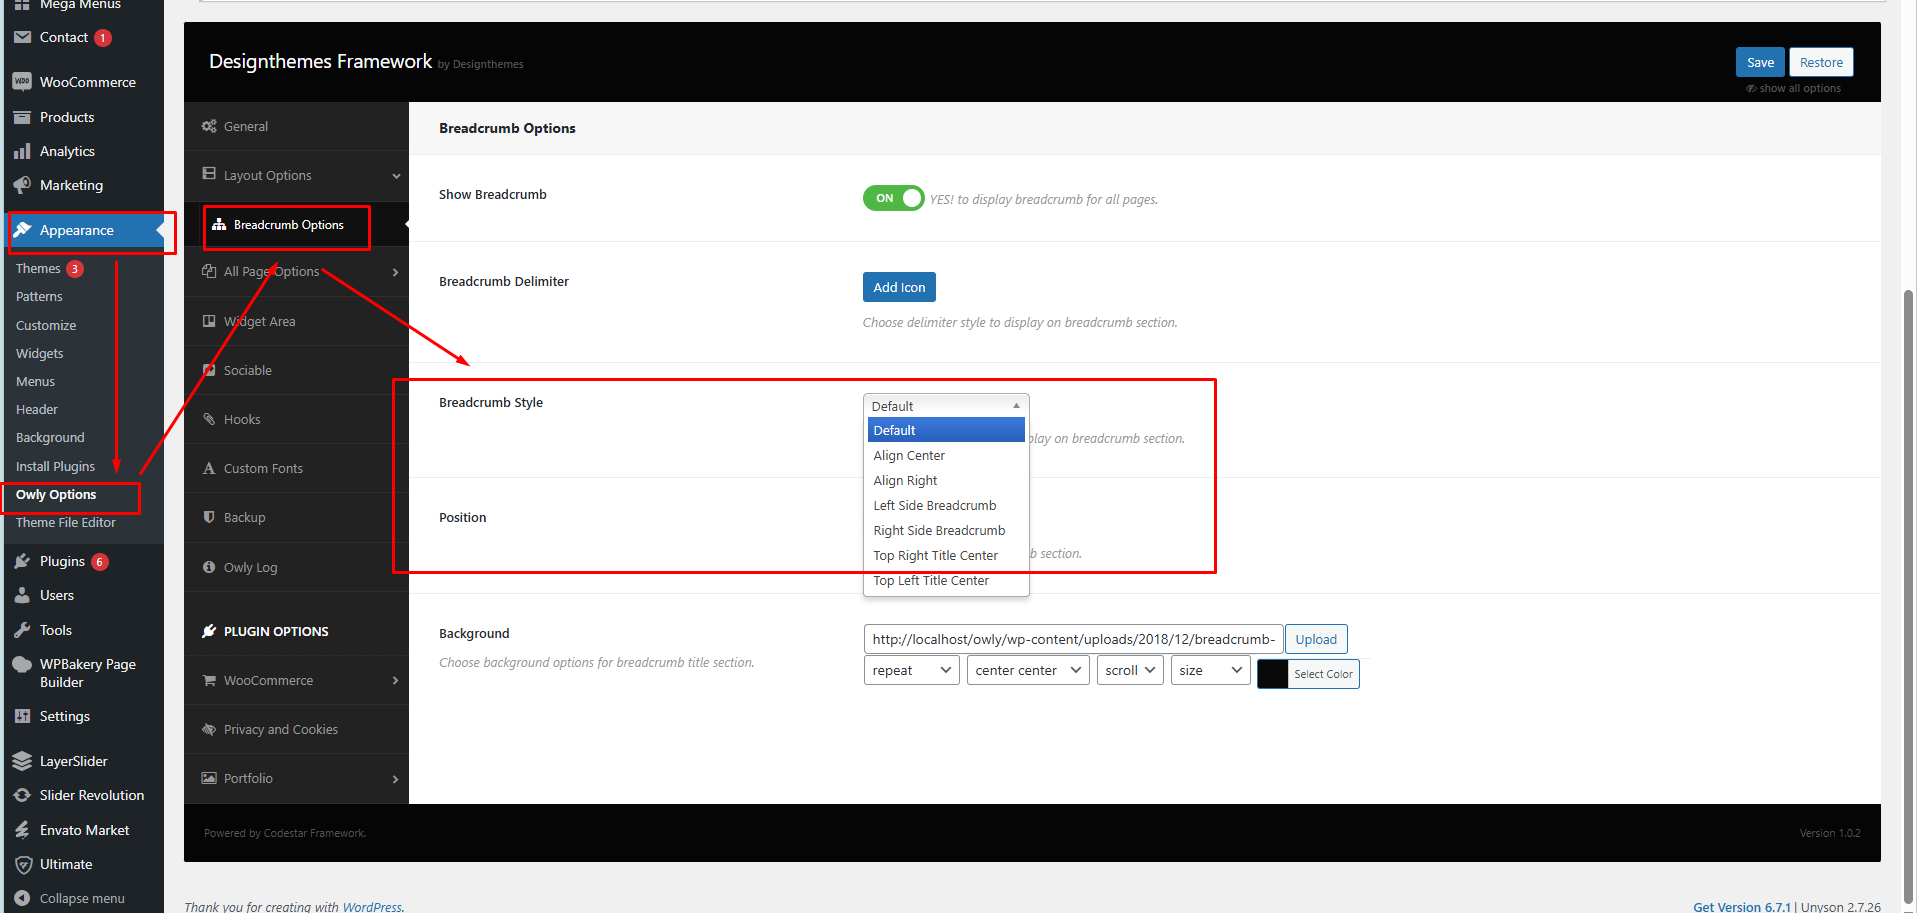Click the Ultimate shield icon

pyautogui.click(x=22, y=864)
